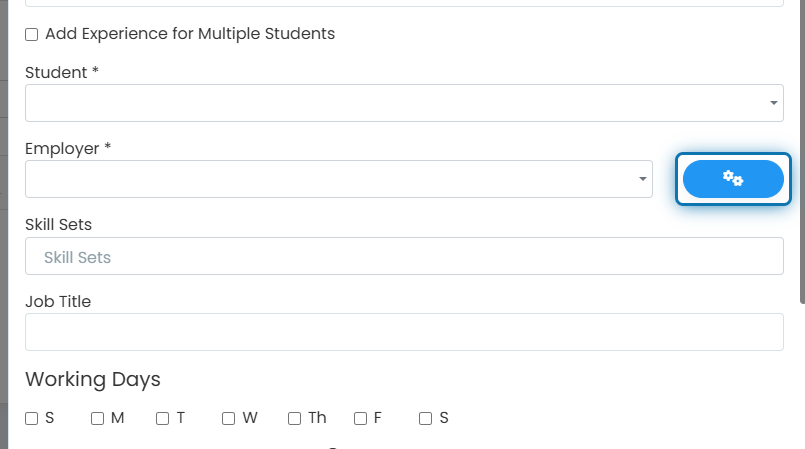Focus the Skill Sets input field
This screenshot has height=449, width=805.
pos(404,256)
